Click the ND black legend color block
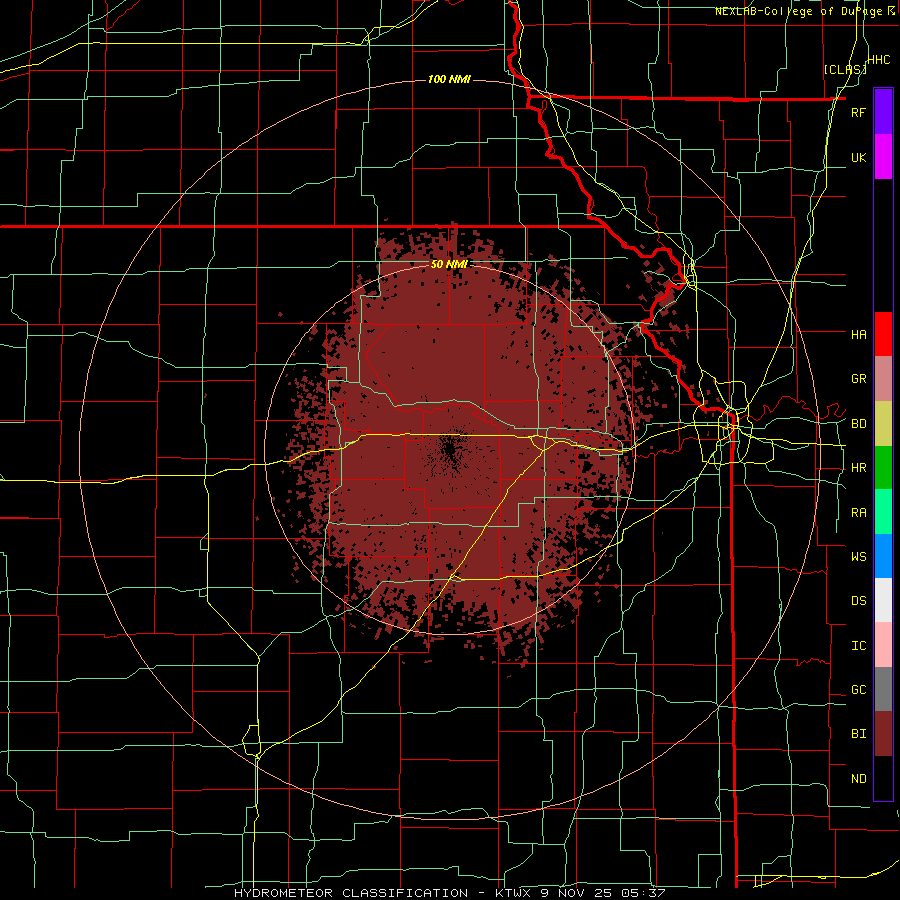 (x=883, y=778)
